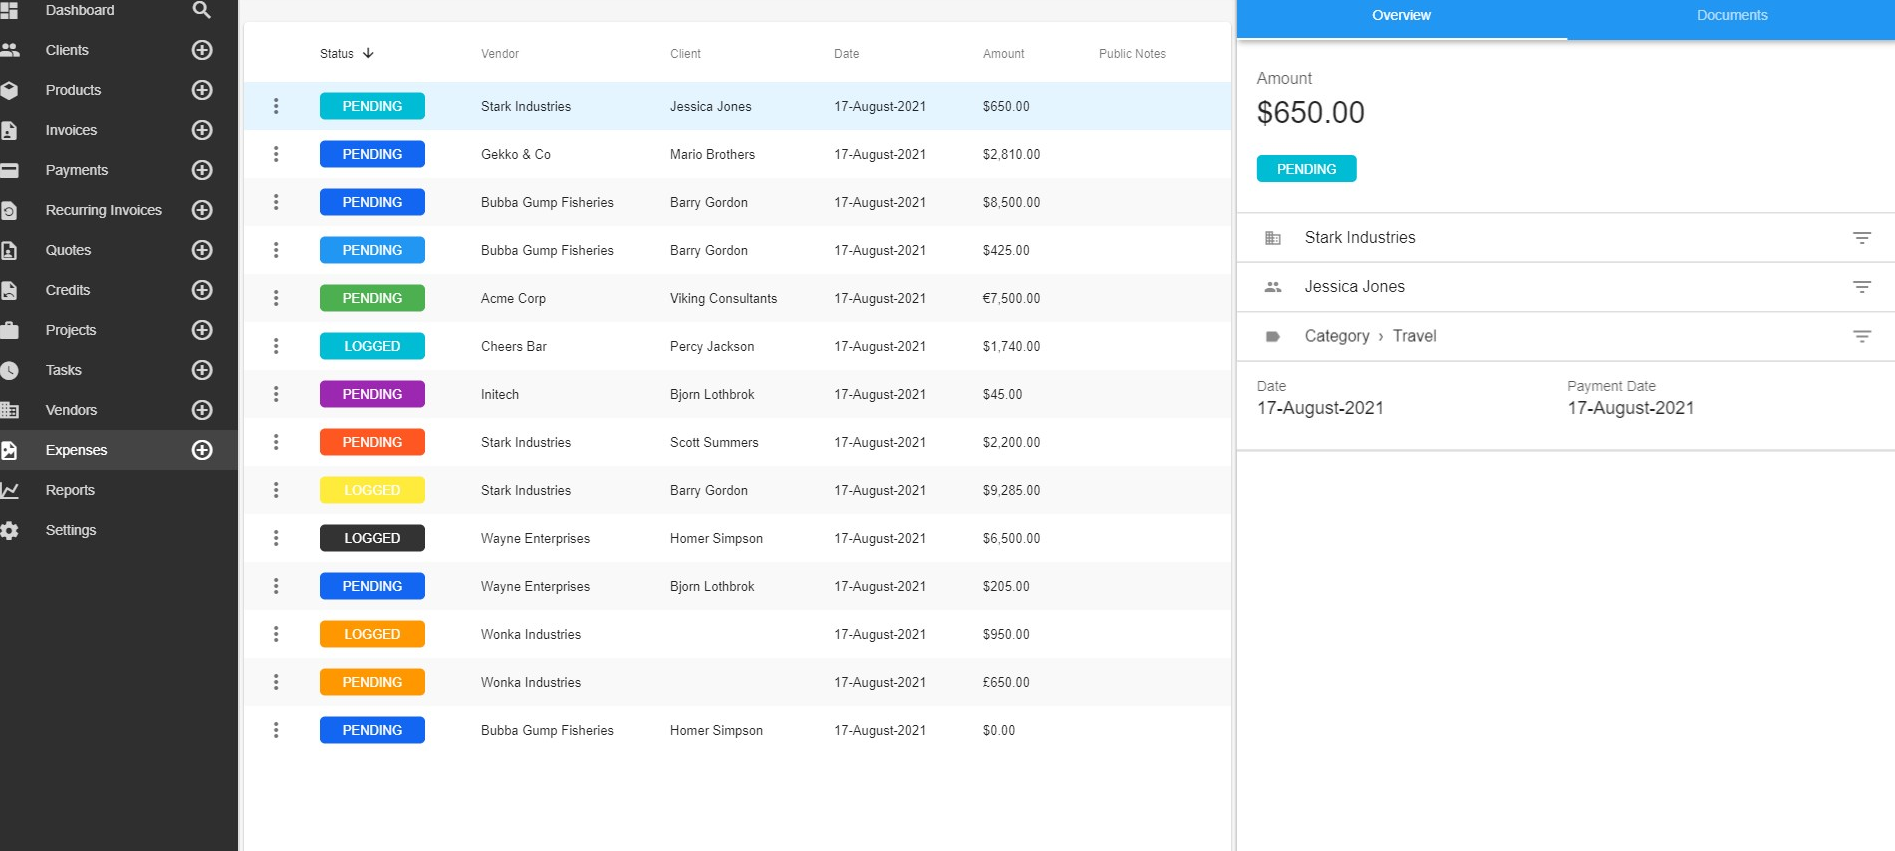Select the Overview tab

1401,16
